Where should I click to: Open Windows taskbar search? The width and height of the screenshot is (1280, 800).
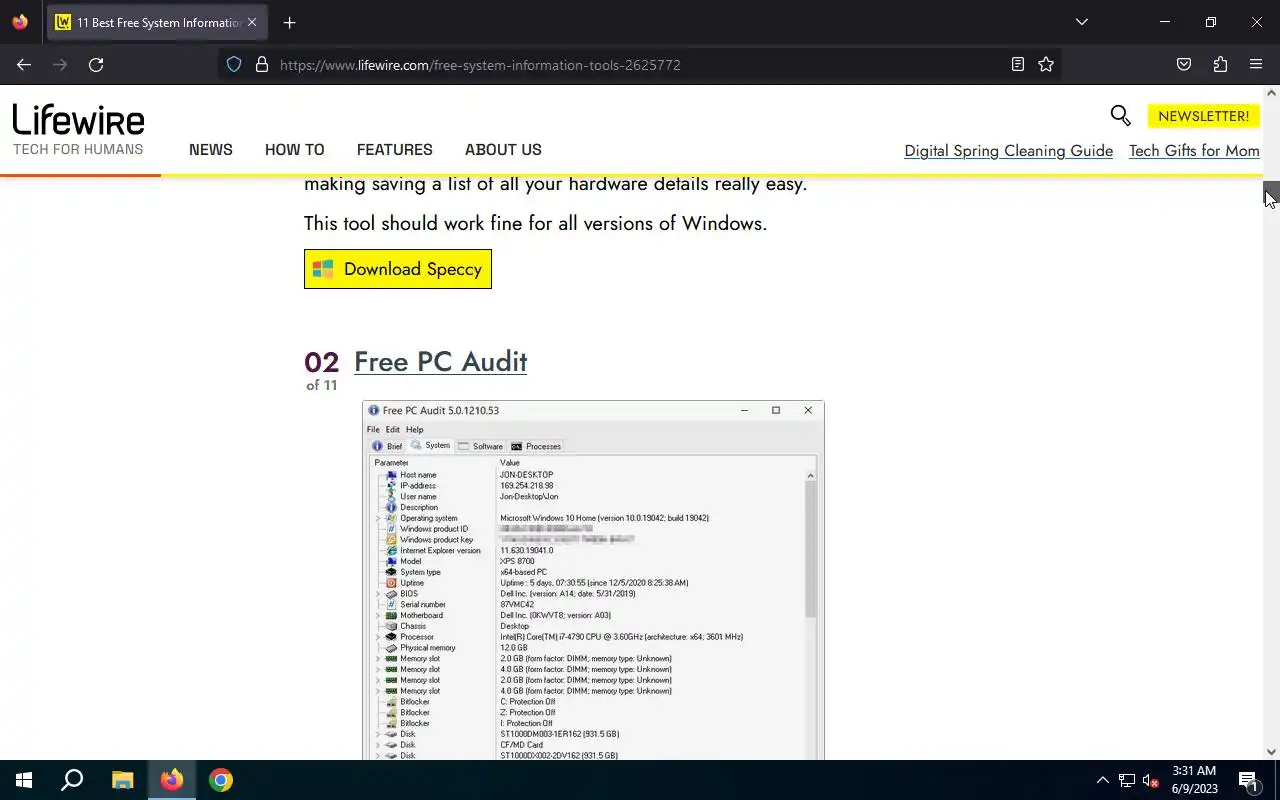[x=72, y=780]
